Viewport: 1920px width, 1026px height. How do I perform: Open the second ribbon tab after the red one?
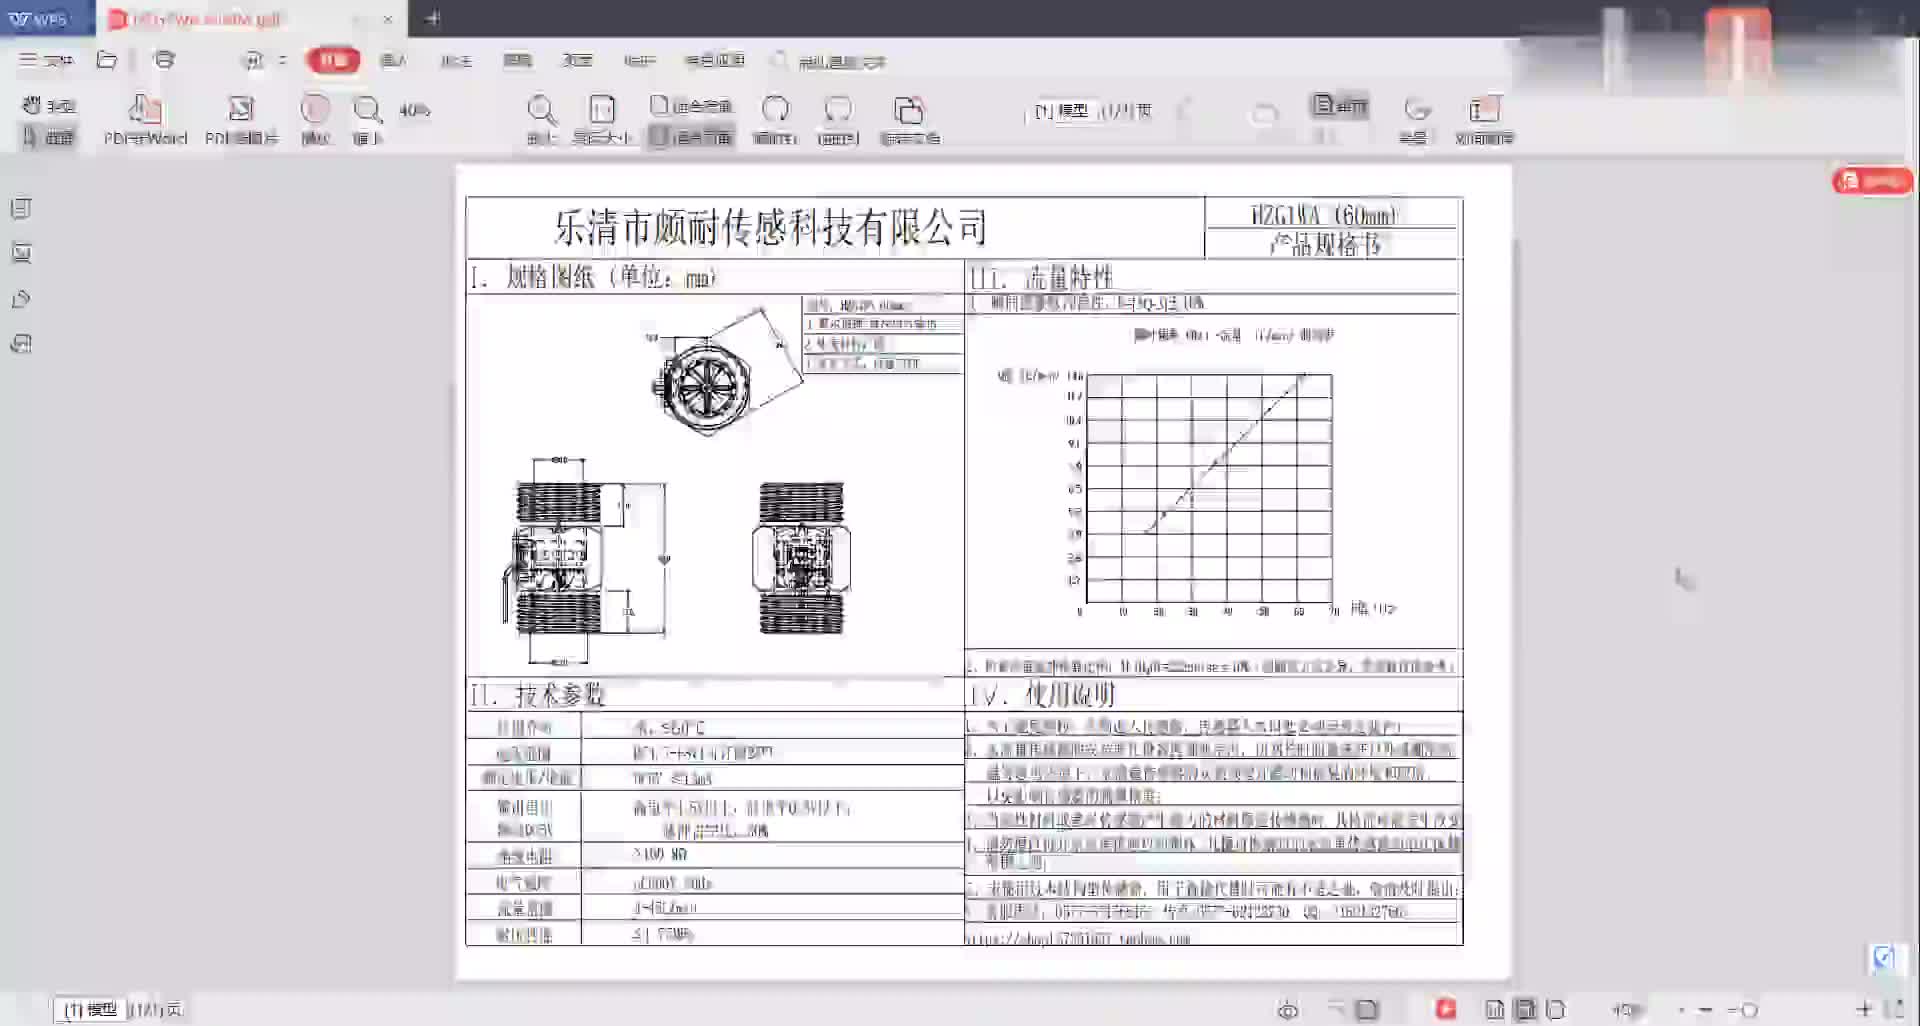tap(394, 61)
